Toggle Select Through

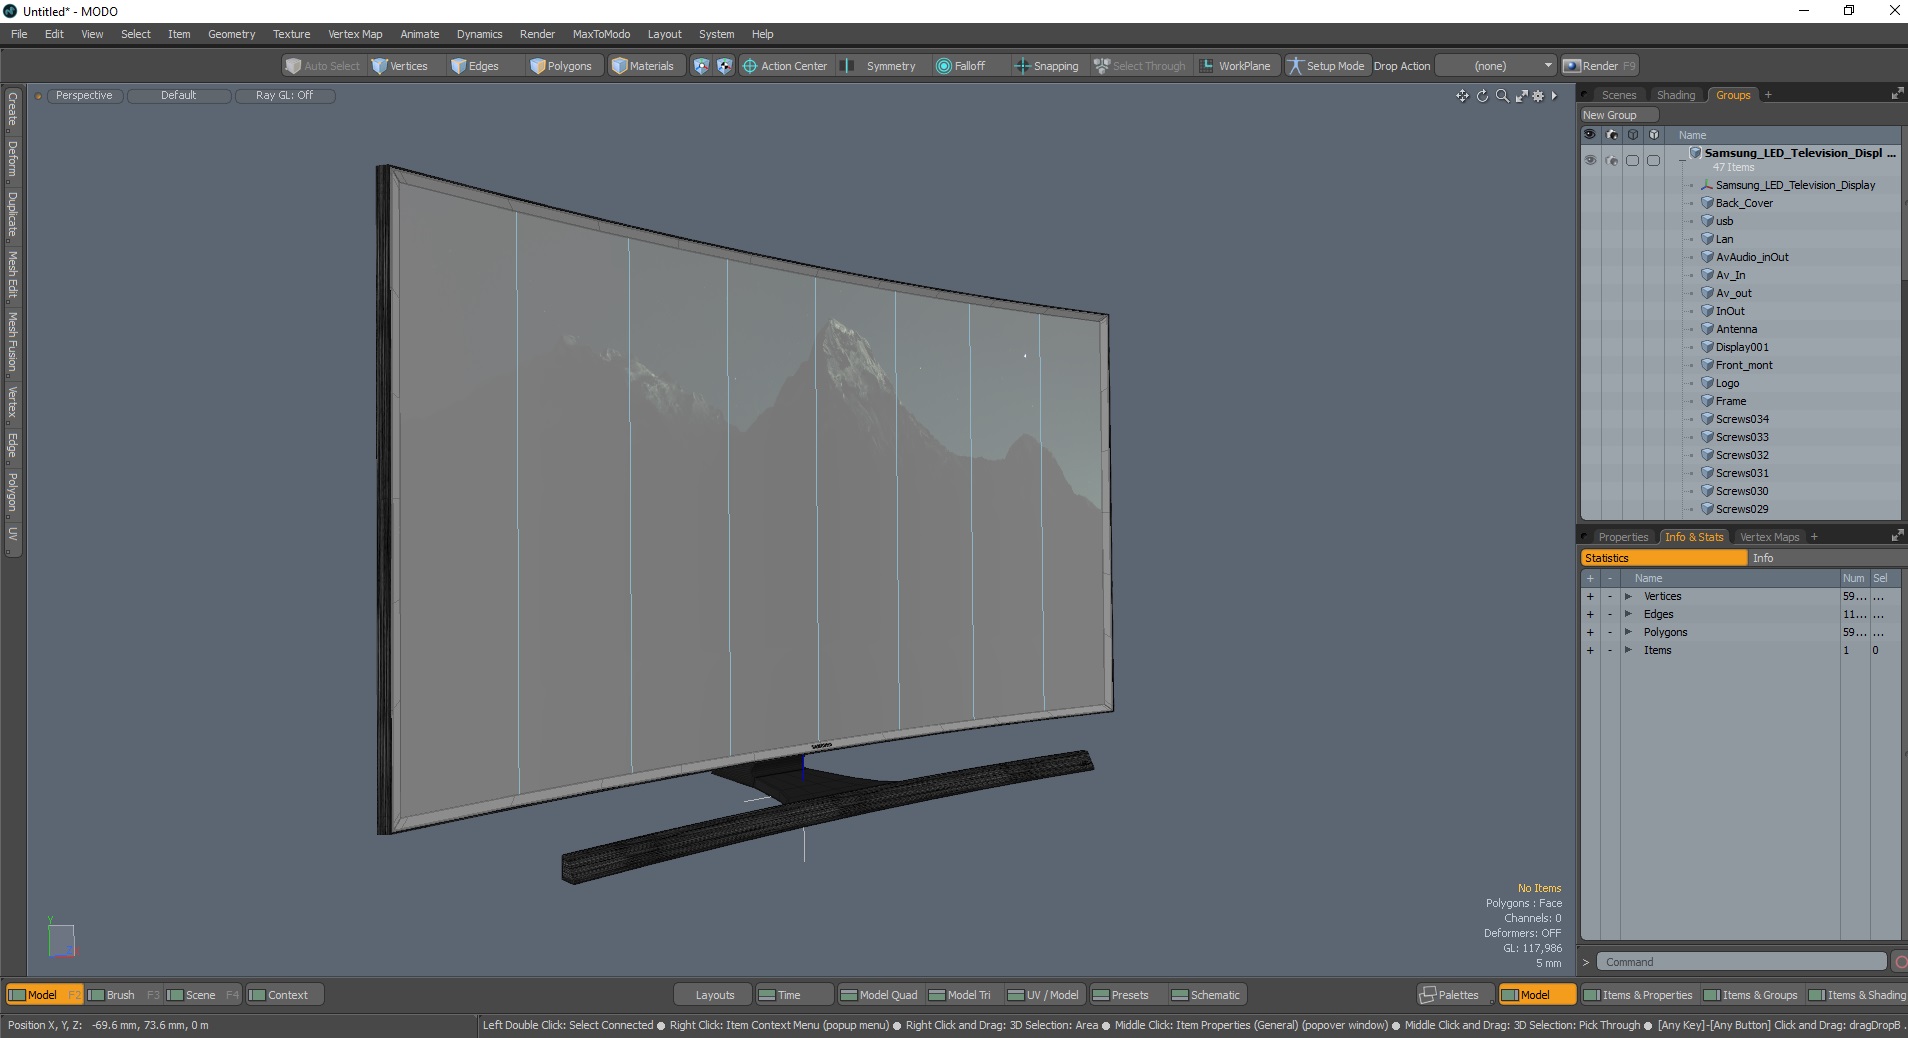1139,66
